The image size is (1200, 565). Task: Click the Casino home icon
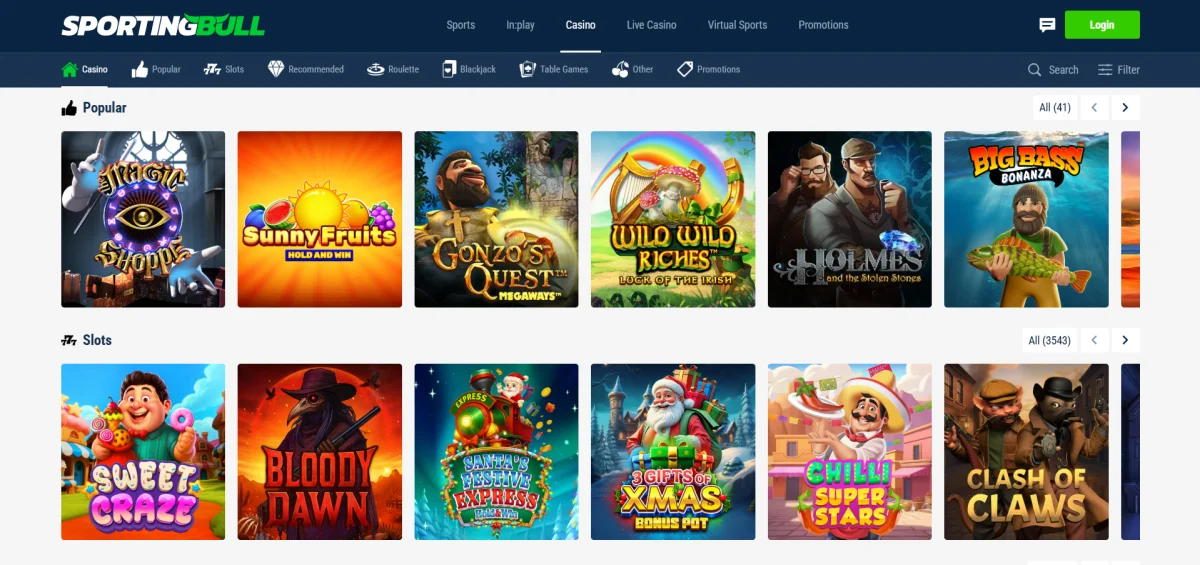click(x=69, y=69)
